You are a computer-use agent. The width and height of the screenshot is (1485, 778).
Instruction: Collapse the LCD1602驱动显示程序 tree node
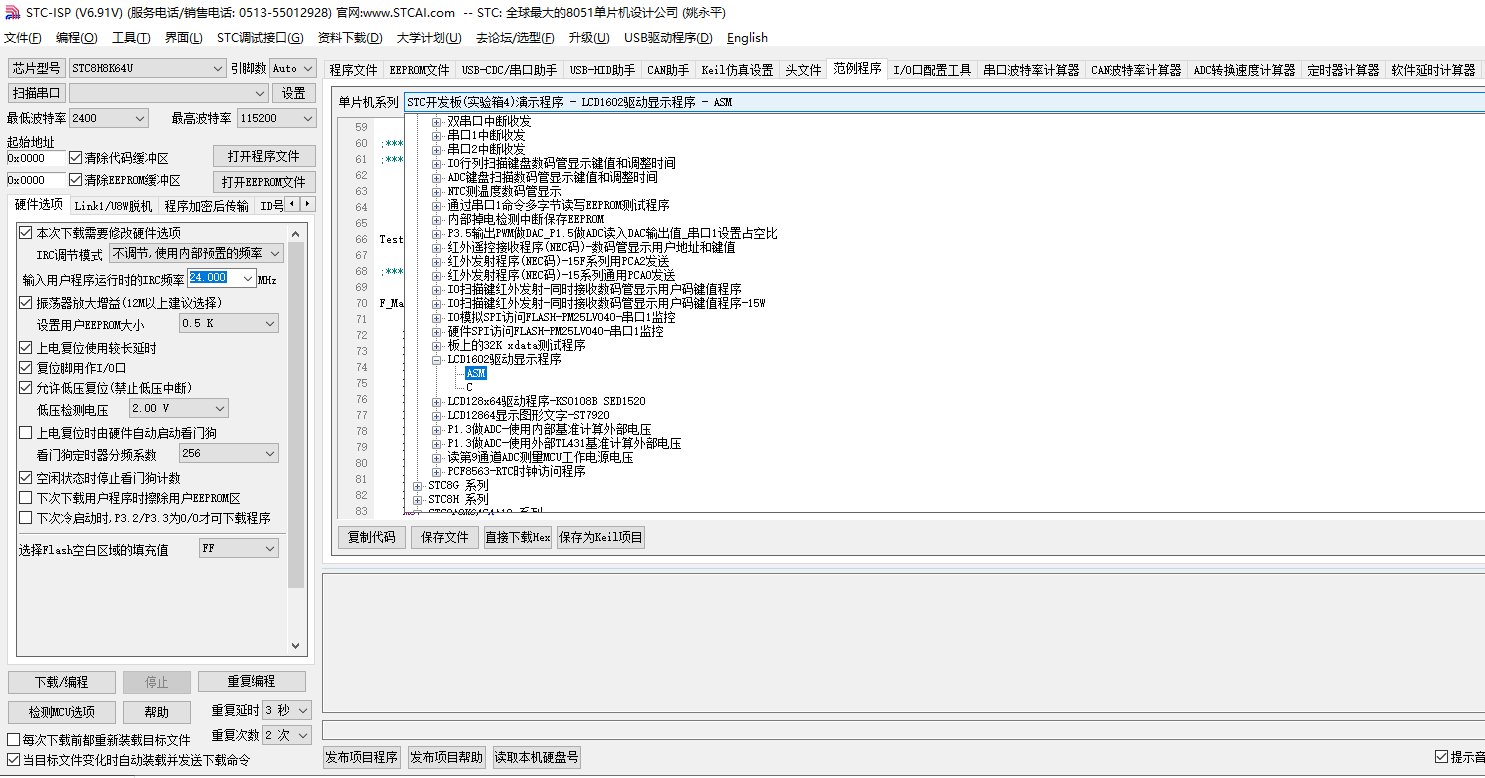[x=437, y=360]
